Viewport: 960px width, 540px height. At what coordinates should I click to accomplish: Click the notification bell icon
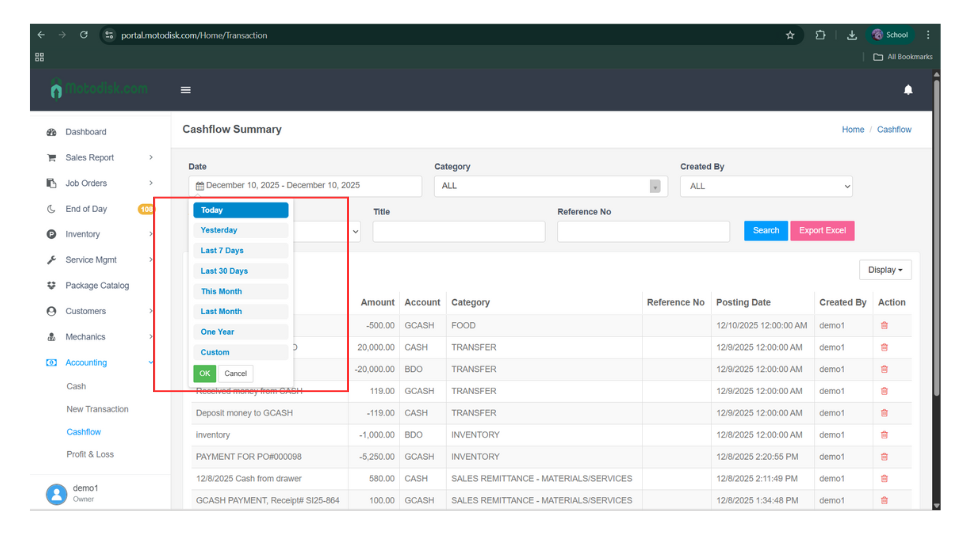(x=908, y=90)
